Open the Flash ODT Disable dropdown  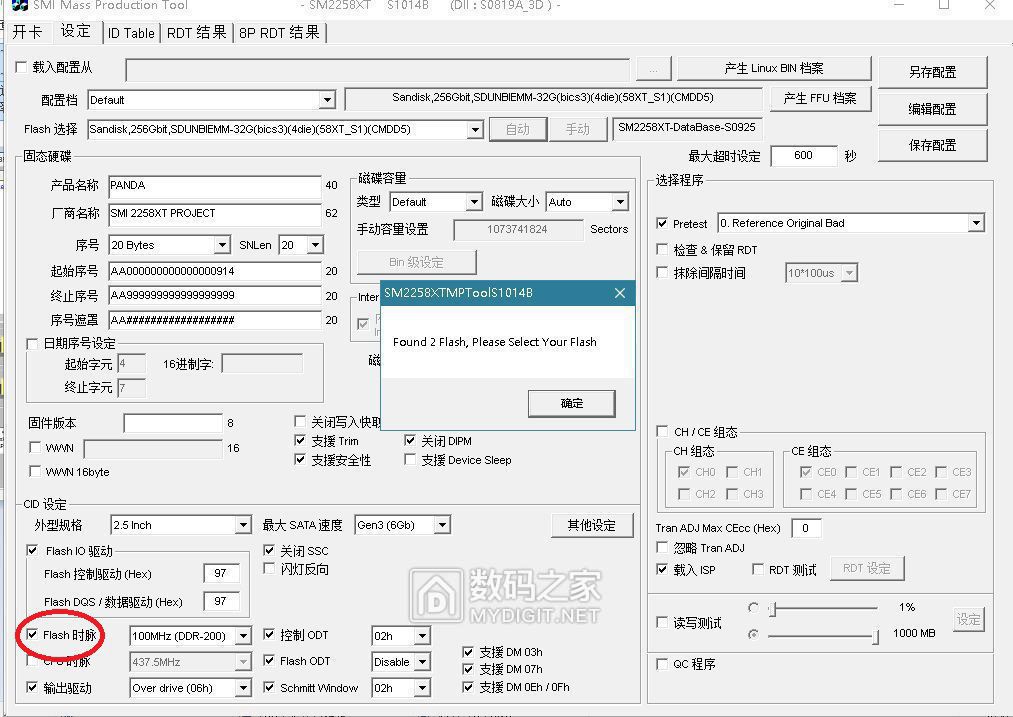tap(422, 662)
